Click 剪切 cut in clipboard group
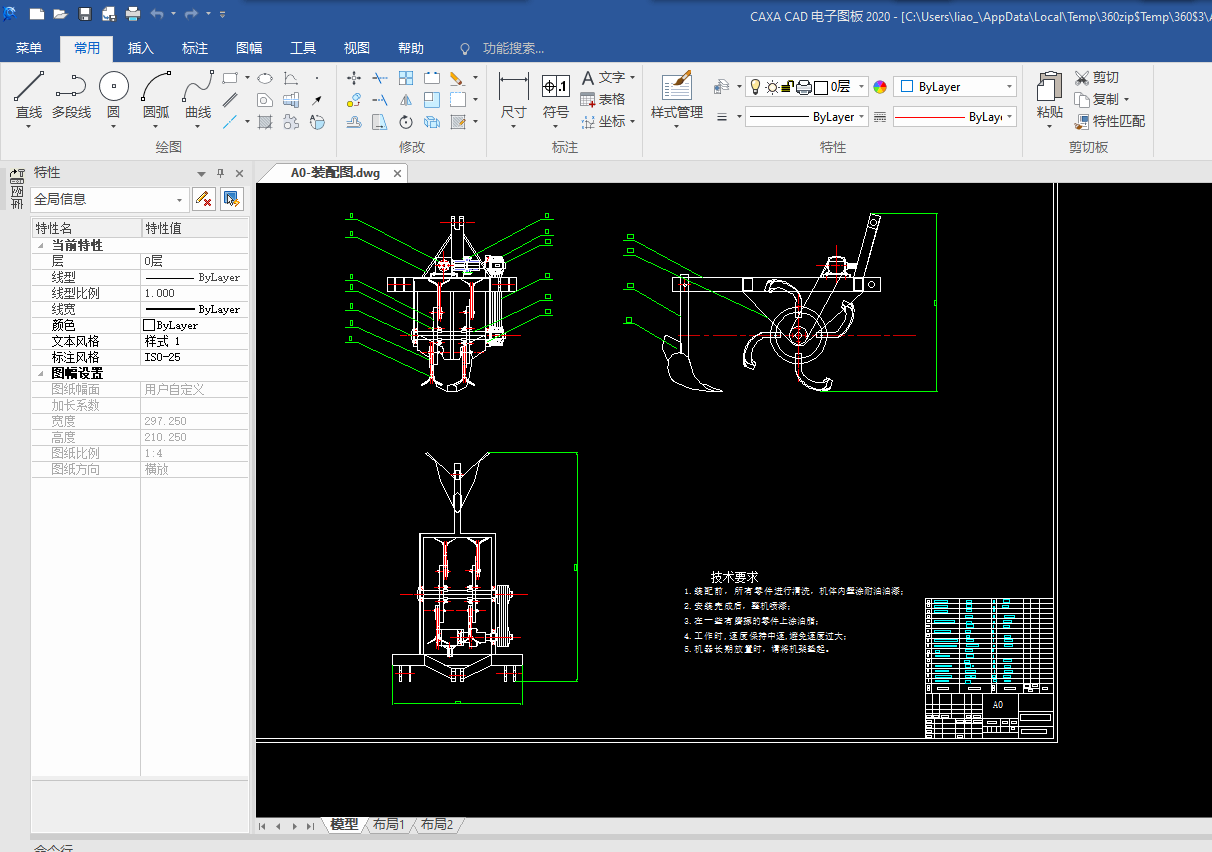Image resolution: width=1212 pixels, height=852 pixels. 1096,77
